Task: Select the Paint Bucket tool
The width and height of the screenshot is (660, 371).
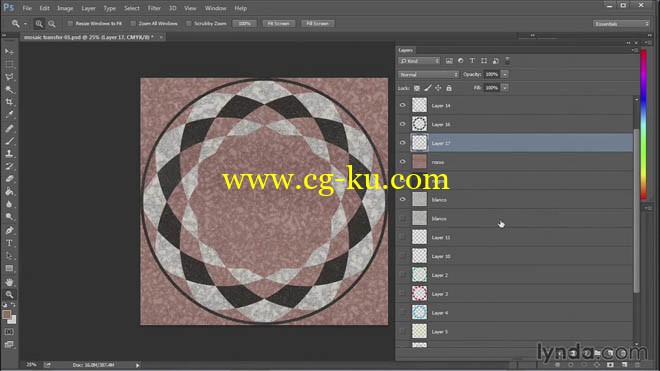Action: (x=9, y=192)
